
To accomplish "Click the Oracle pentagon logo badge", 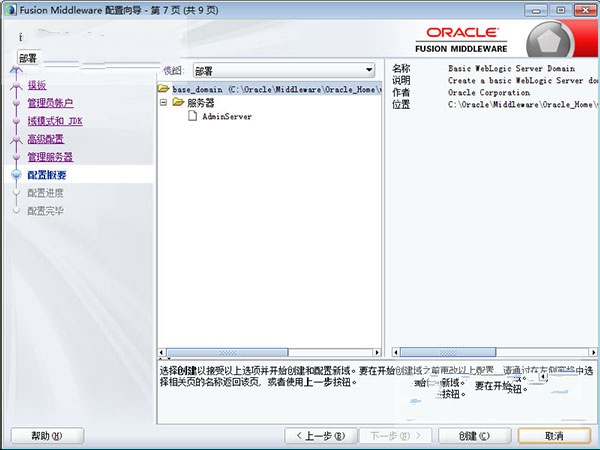I will [549, 41].
